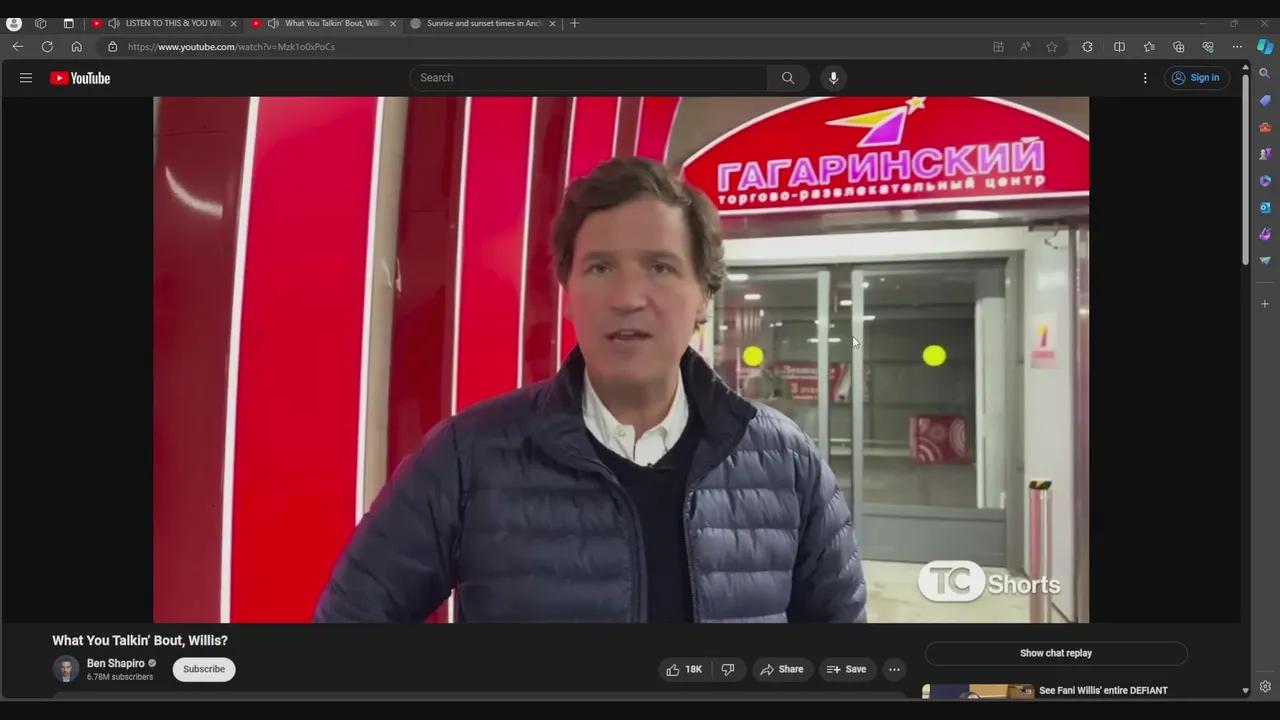Open Browser essentials heart icon
Viewport: 1280px width, 720px height.
[x=1208, y=46]
